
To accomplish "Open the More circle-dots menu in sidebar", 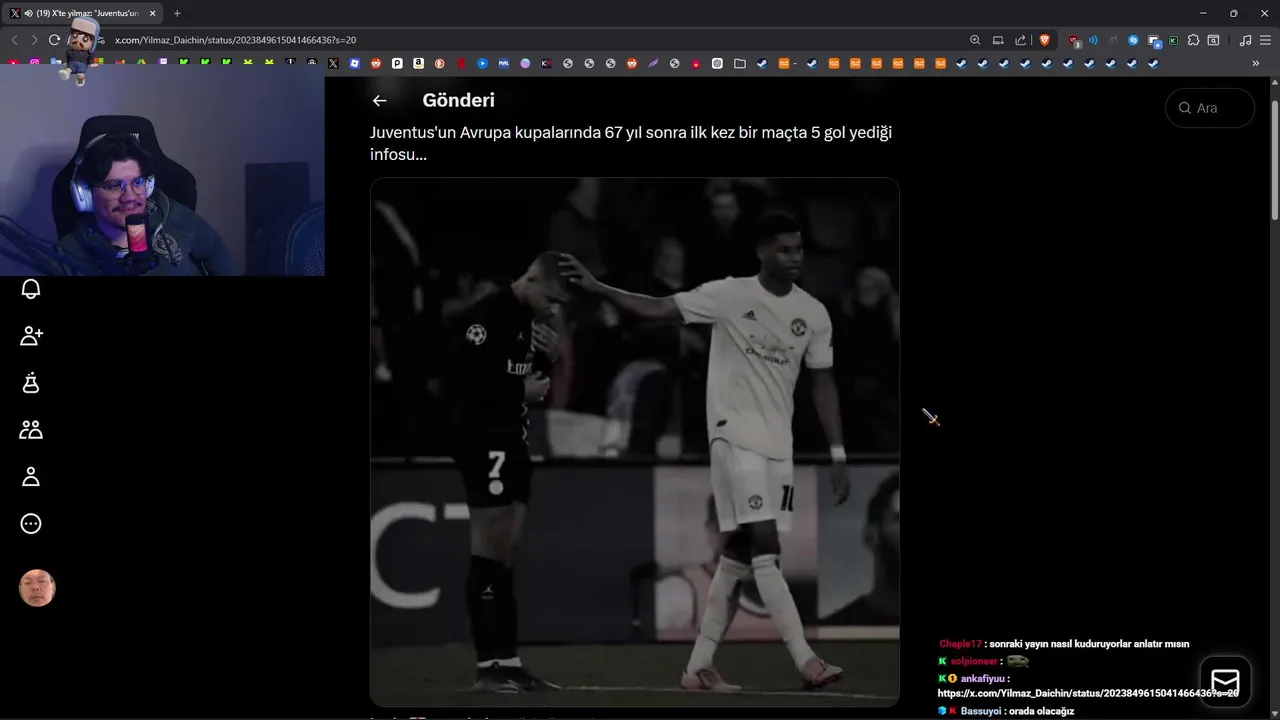I will tap(31, 524).
